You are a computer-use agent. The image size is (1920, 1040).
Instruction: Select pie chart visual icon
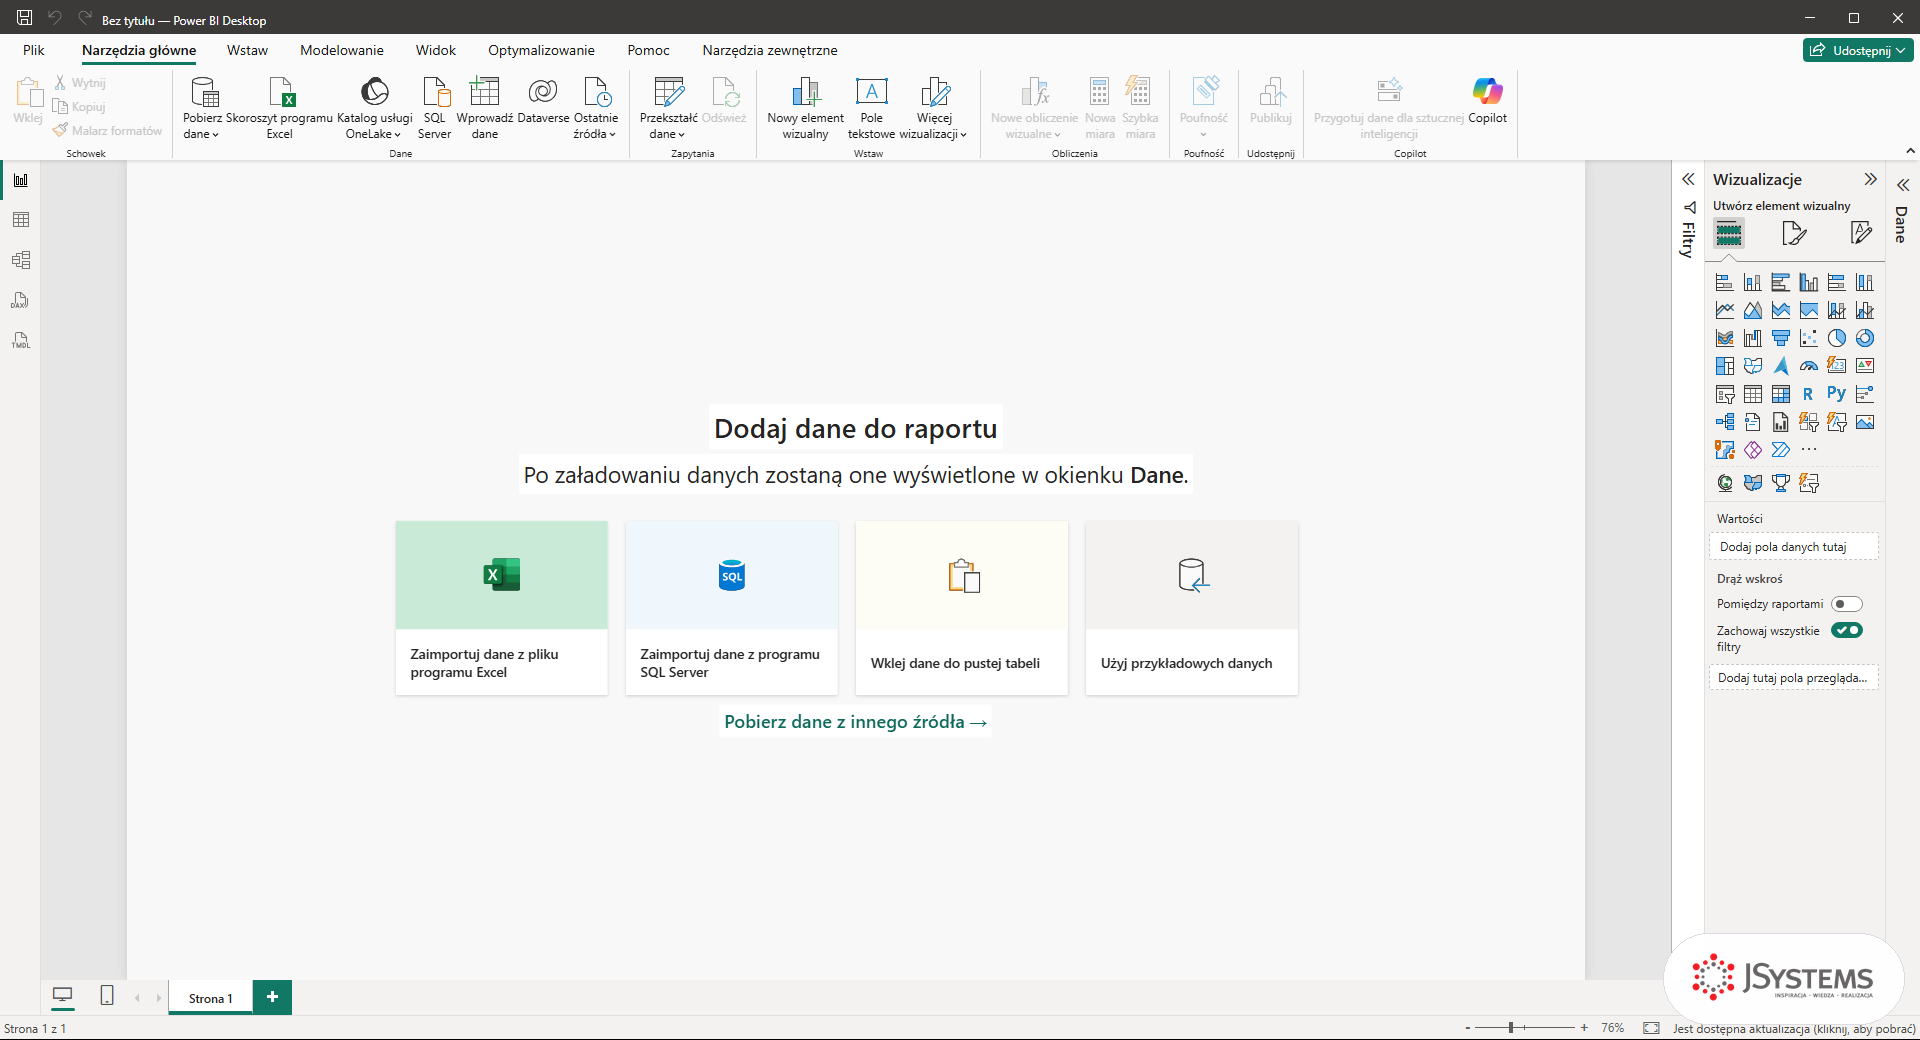(x=1837, y=338)
